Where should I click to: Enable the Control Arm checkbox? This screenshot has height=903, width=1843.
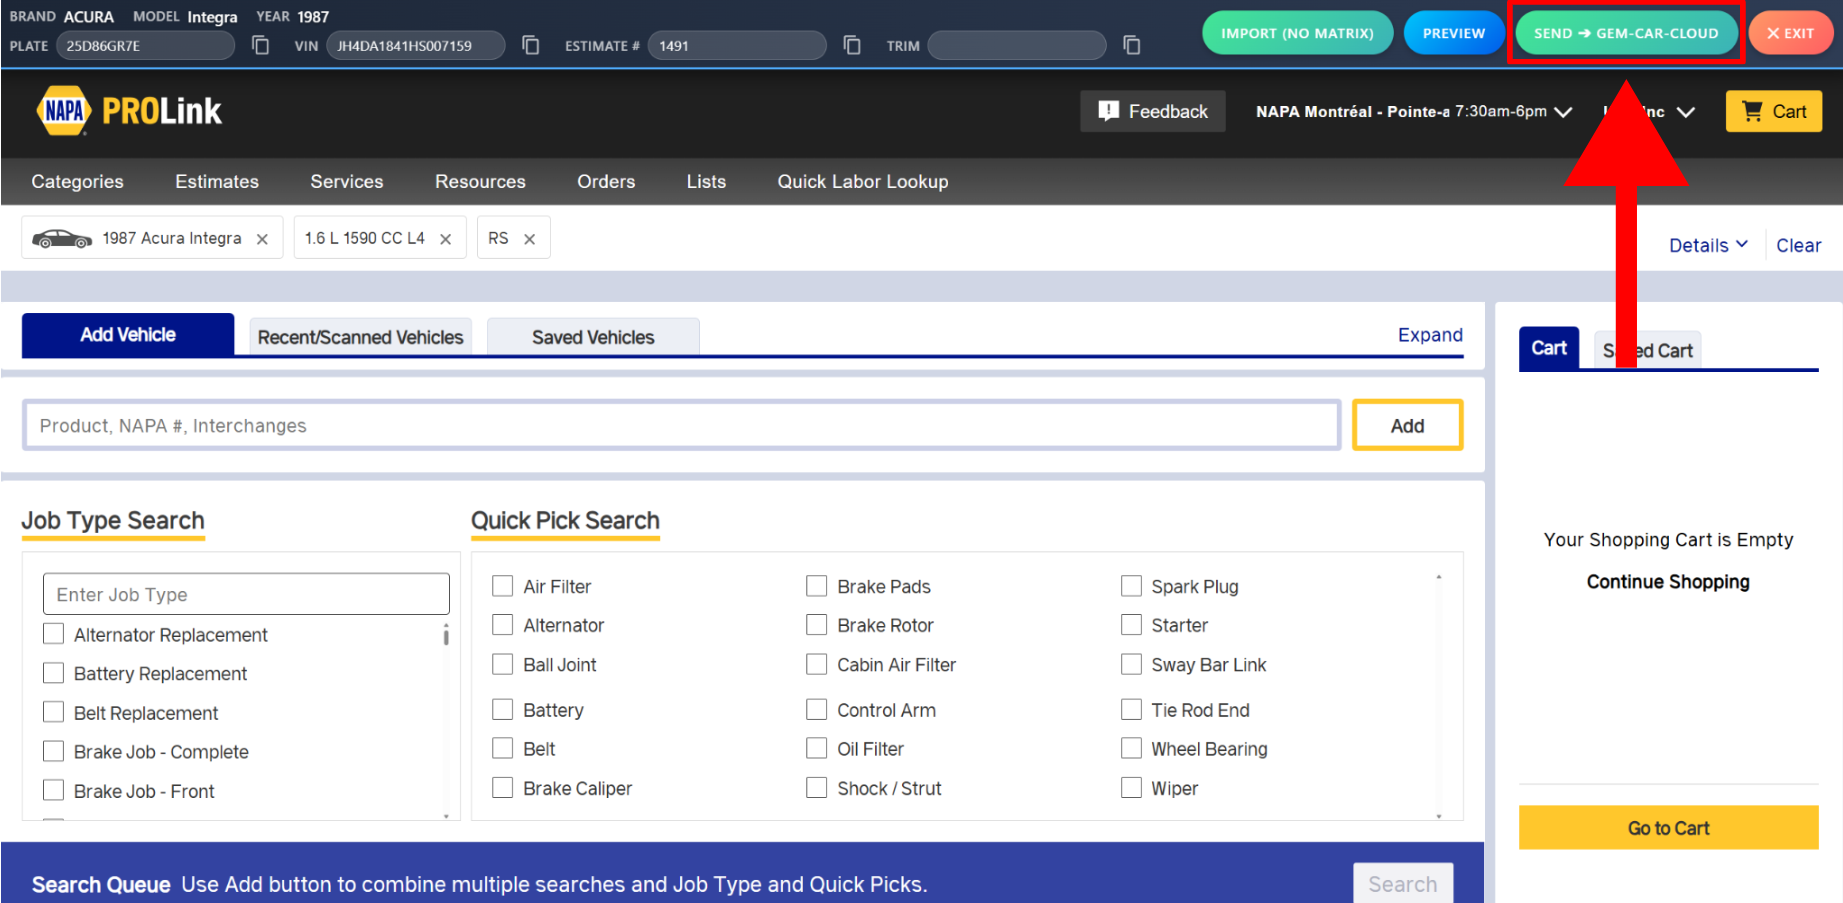click(817, 710)
